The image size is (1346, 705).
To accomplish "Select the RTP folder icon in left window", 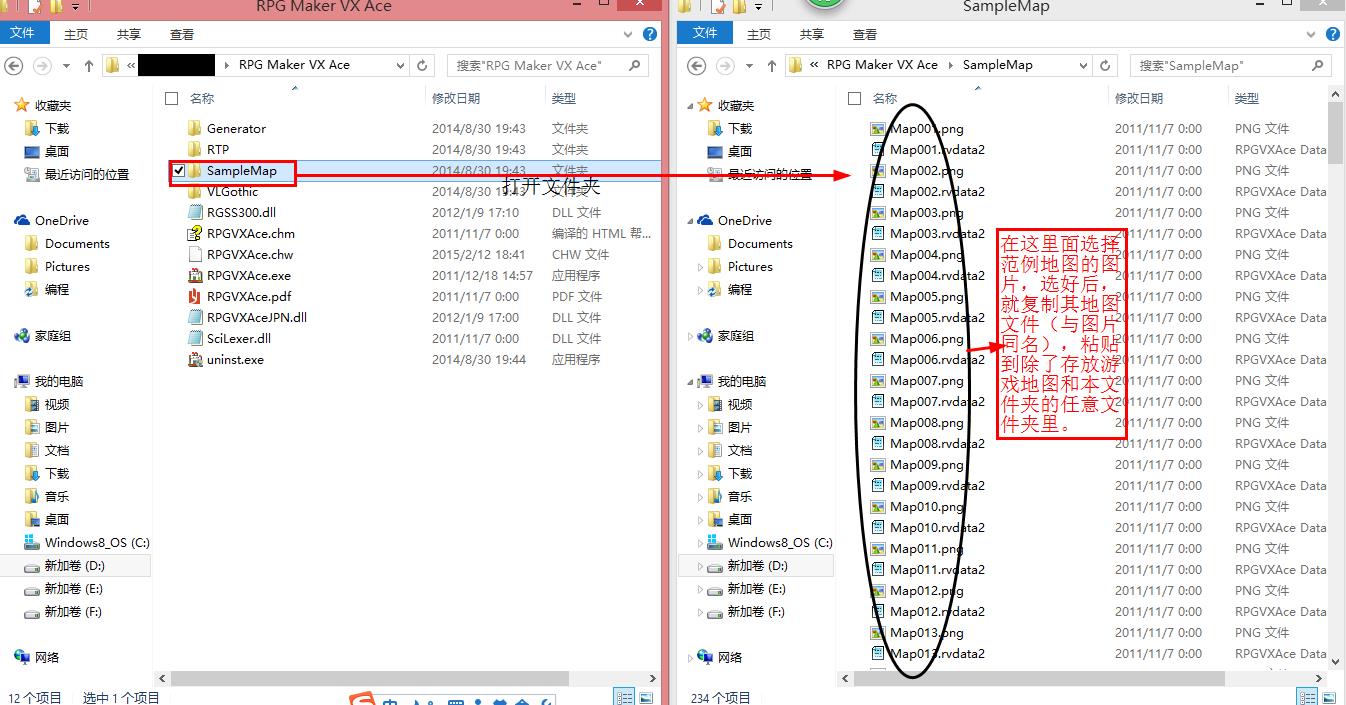I will [195, 149].
